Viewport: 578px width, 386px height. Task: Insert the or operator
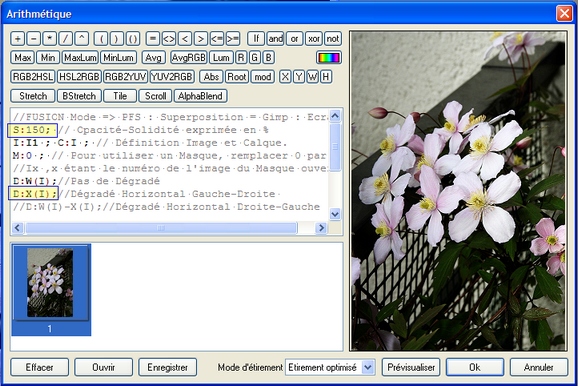pos(294,39)
